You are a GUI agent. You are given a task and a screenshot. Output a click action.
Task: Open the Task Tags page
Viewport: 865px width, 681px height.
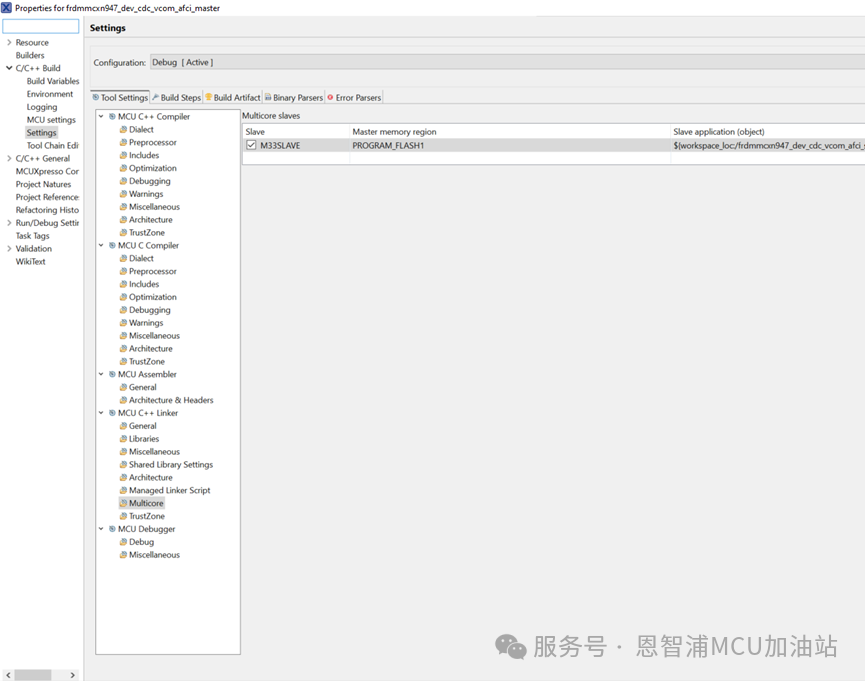tap(33, 236)
